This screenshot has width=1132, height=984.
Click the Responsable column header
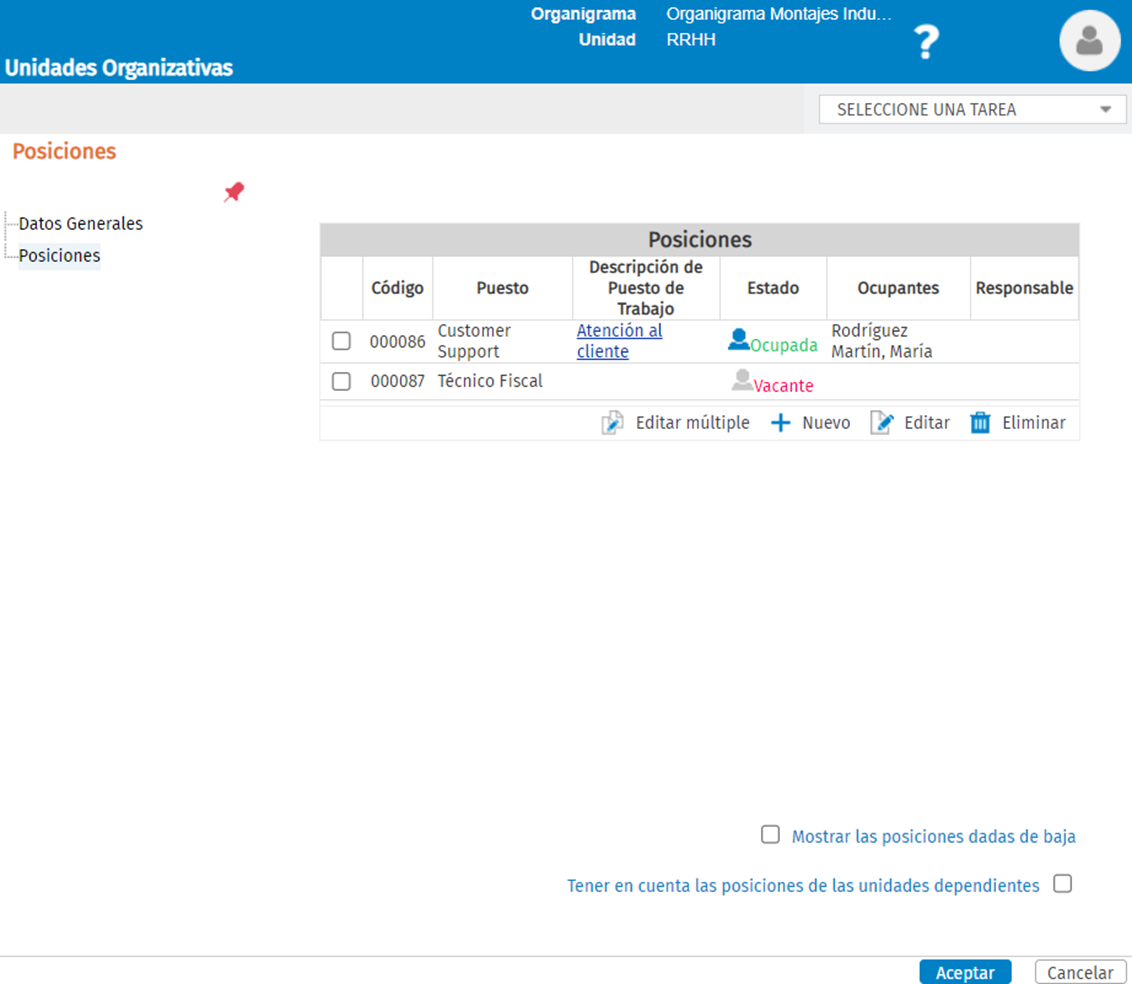(x=1024, y=288)
